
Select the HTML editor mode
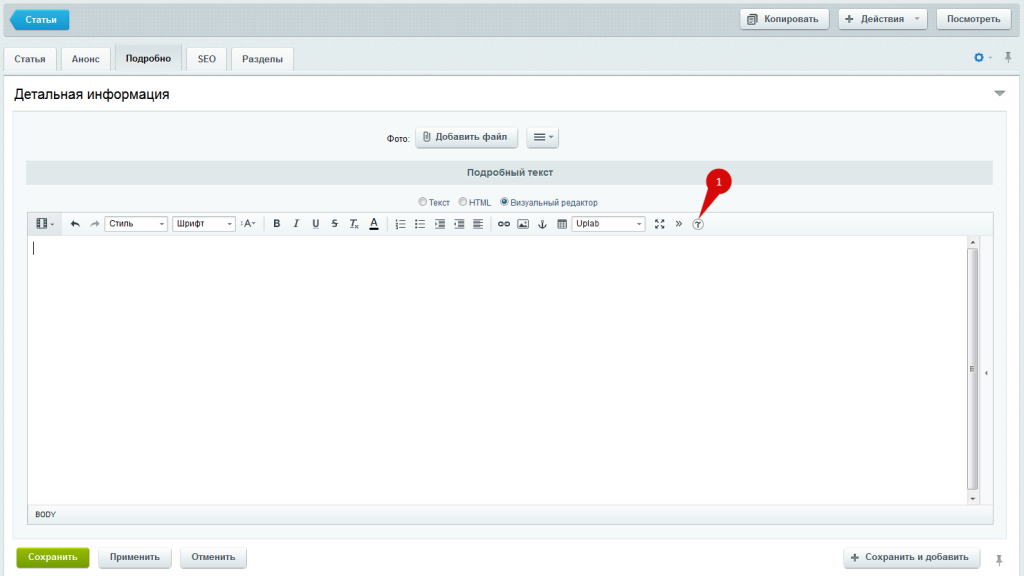[463, 202]
